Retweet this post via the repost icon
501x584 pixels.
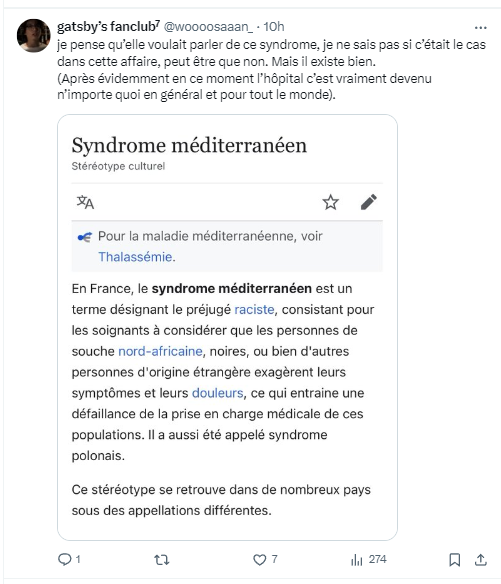(162, 559)
